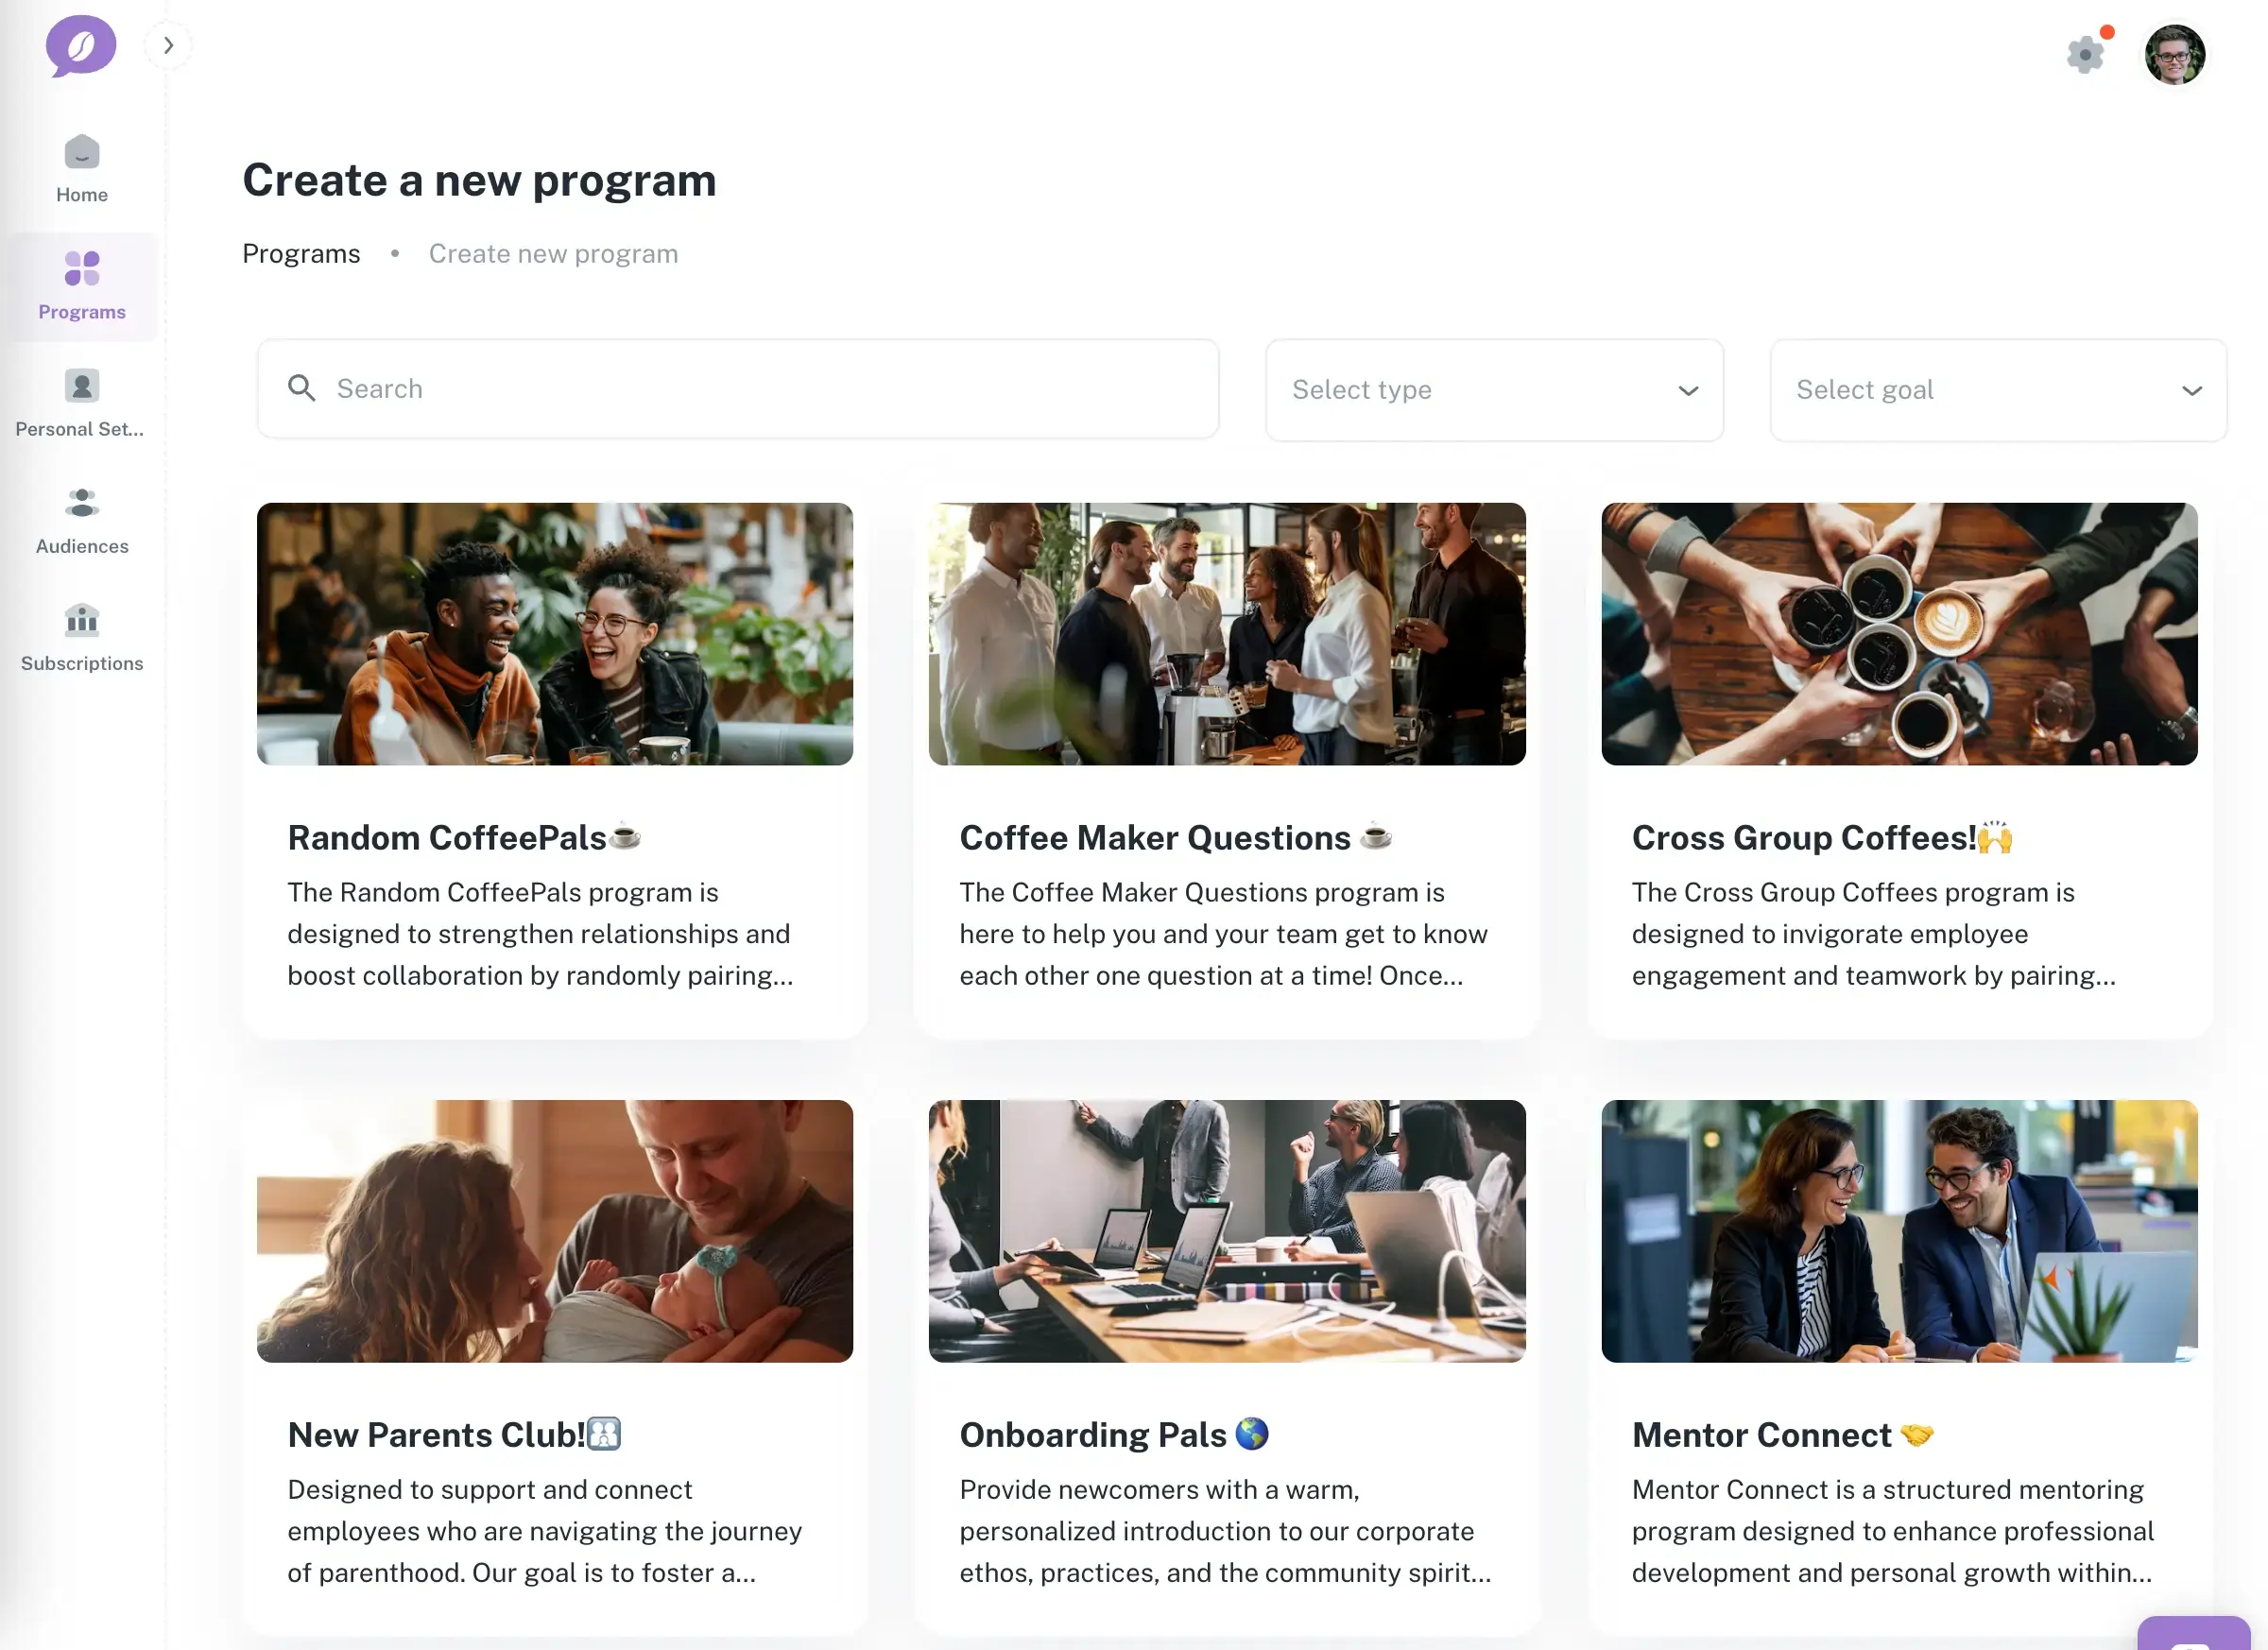Click the purple leaf logo icon
This screenshot has height=1650, width=2268.
pos(81,45)
